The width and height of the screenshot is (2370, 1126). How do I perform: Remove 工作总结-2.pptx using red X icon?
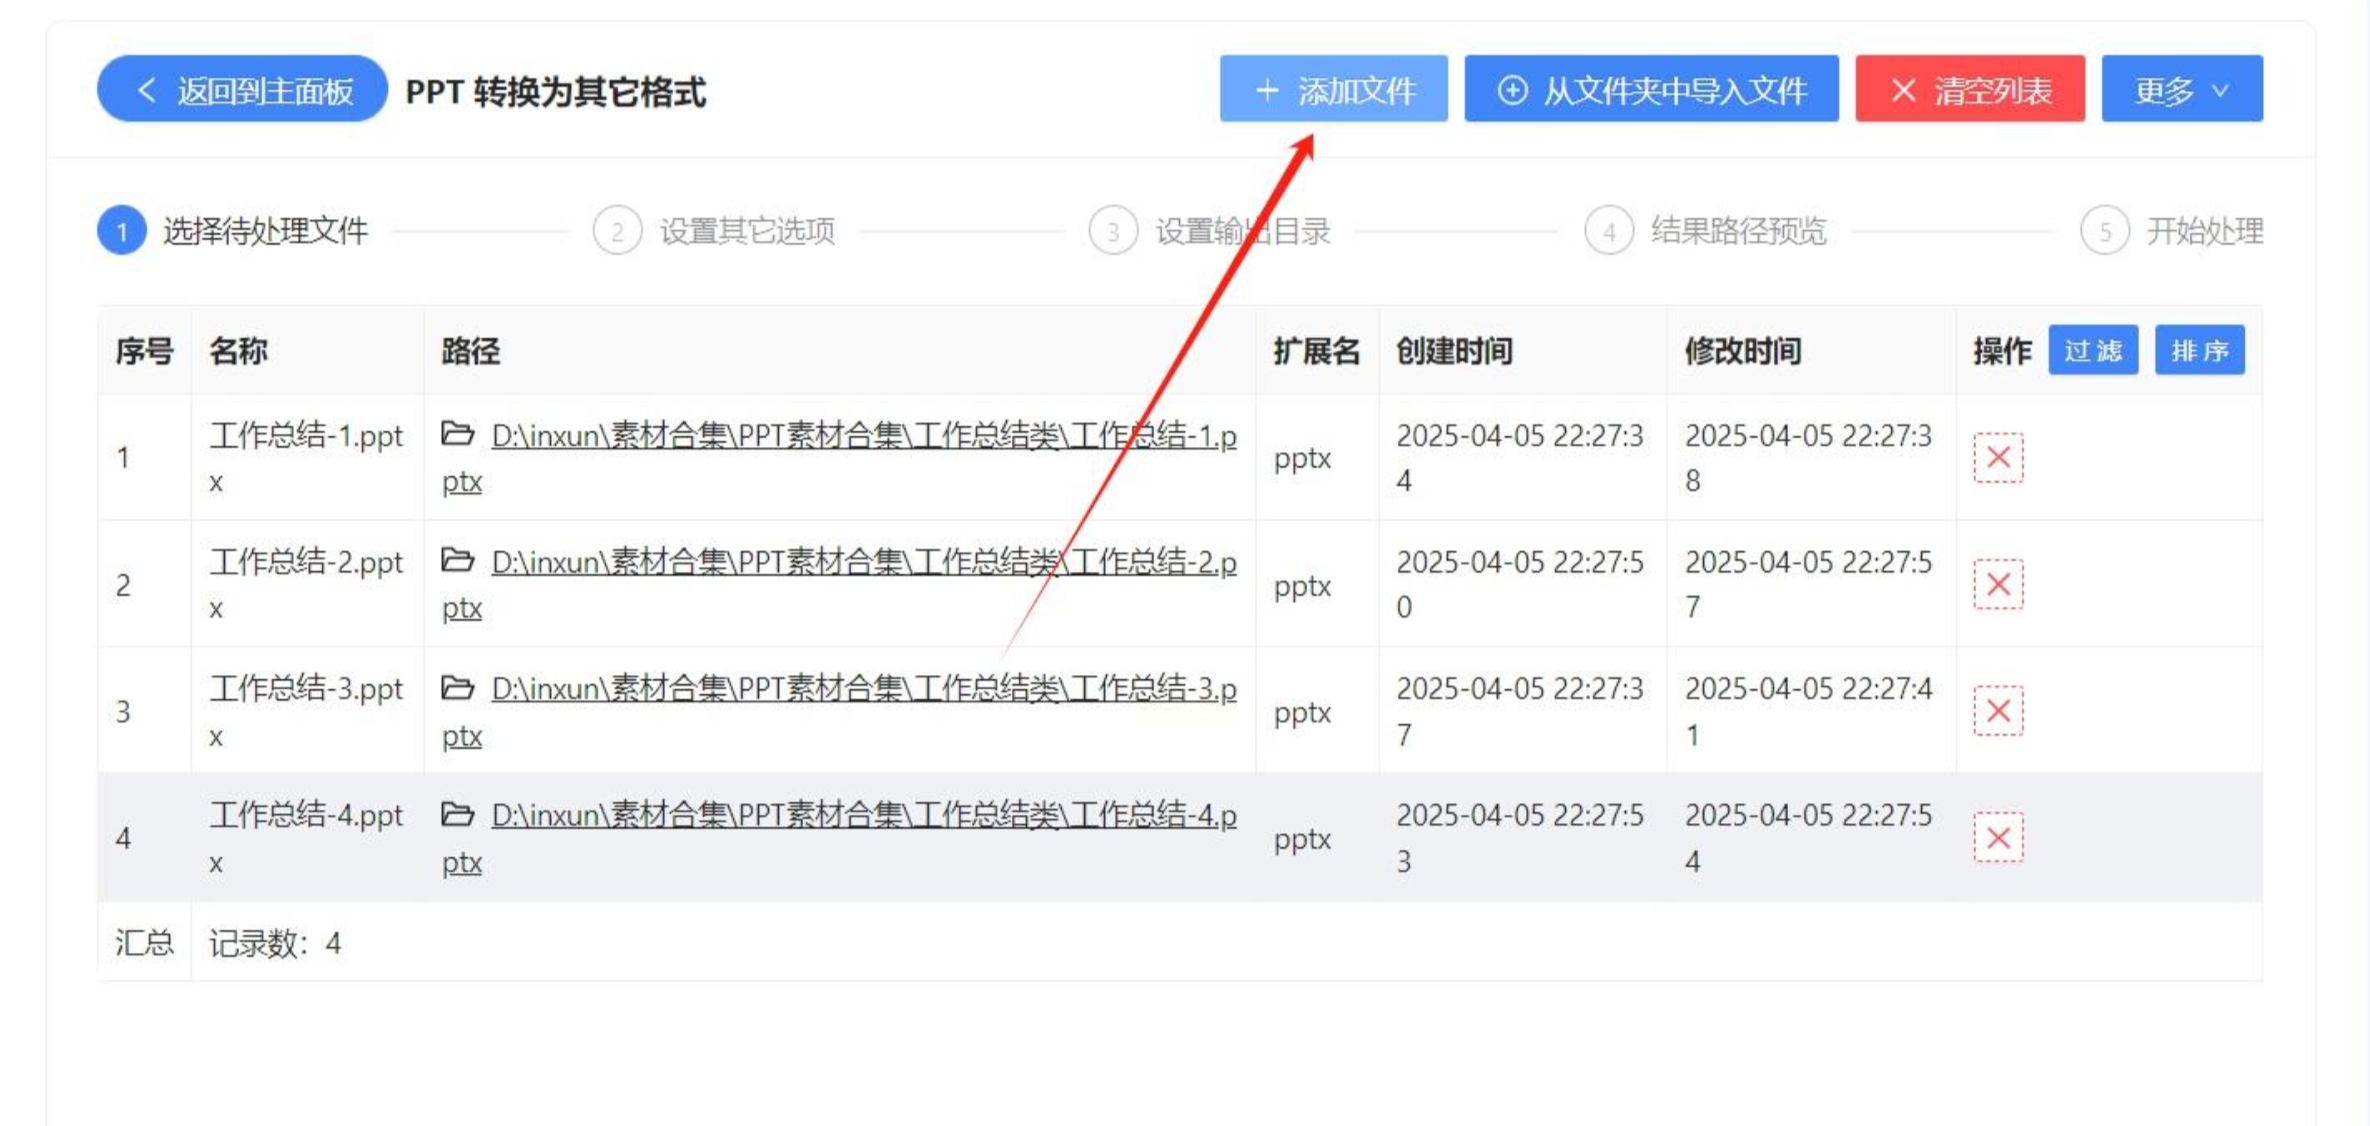(x=1997, y=584)
